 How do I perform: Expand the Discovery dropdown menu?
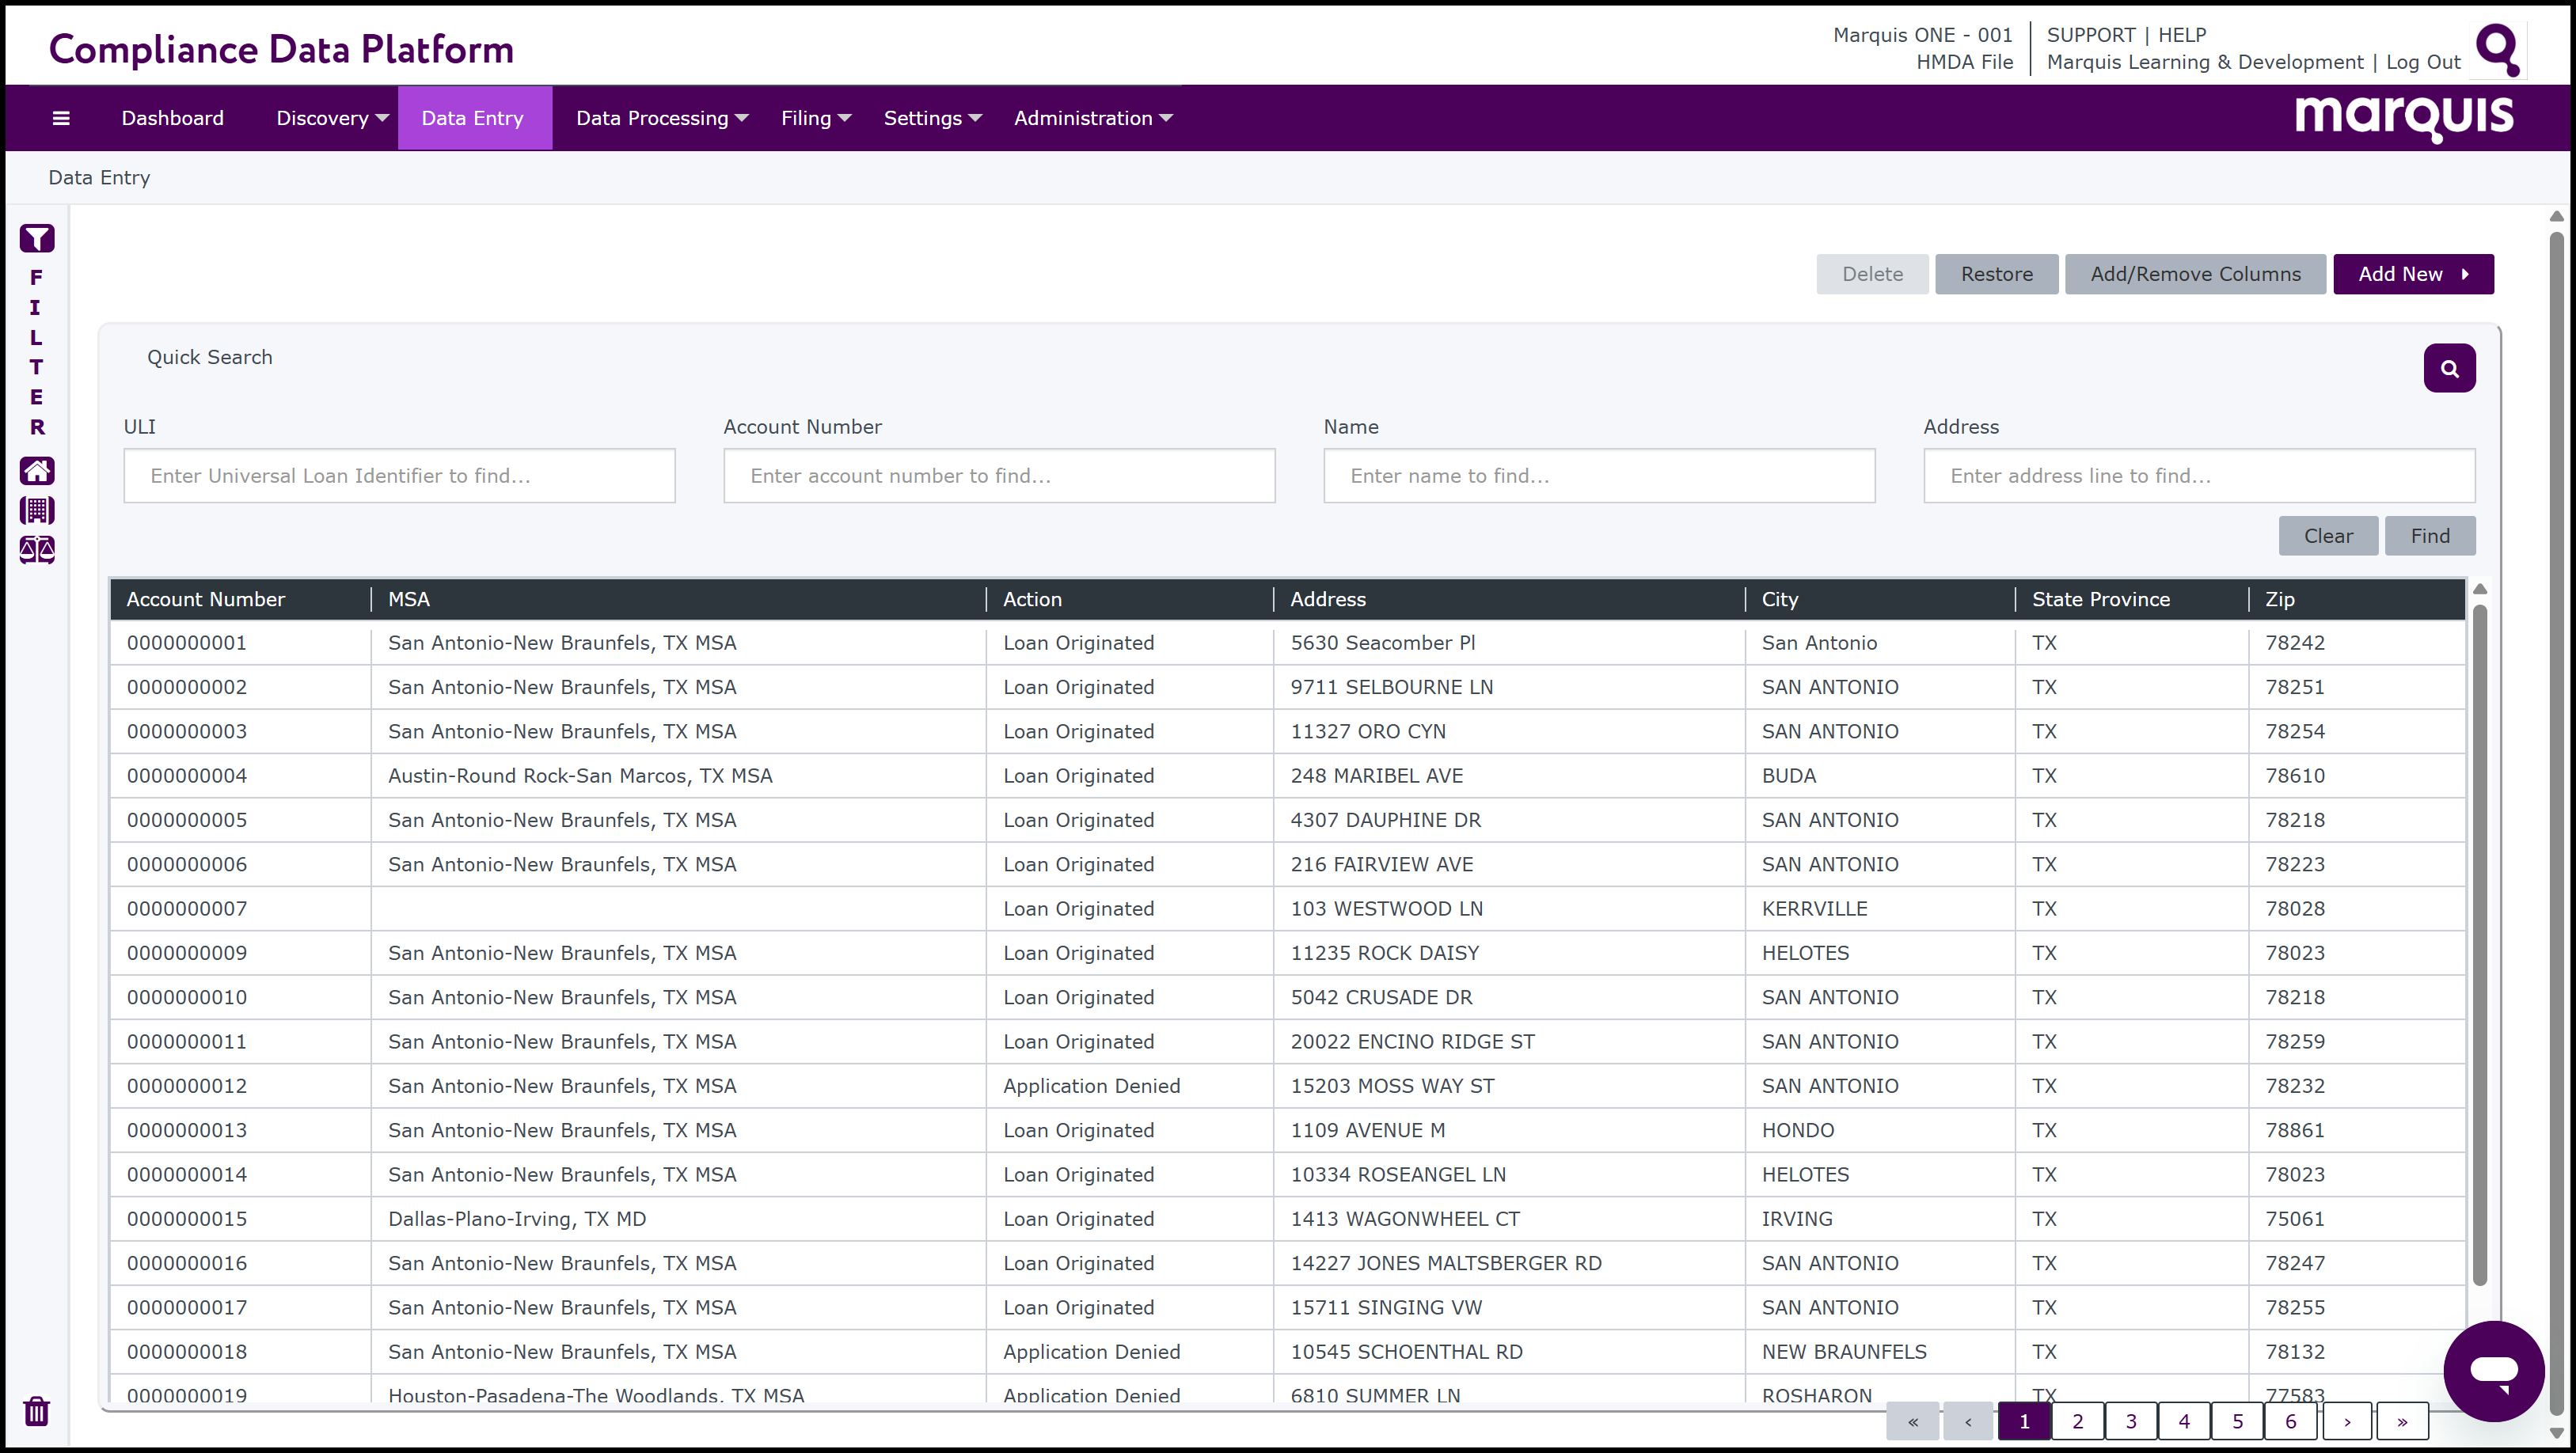tap(332, 118)
